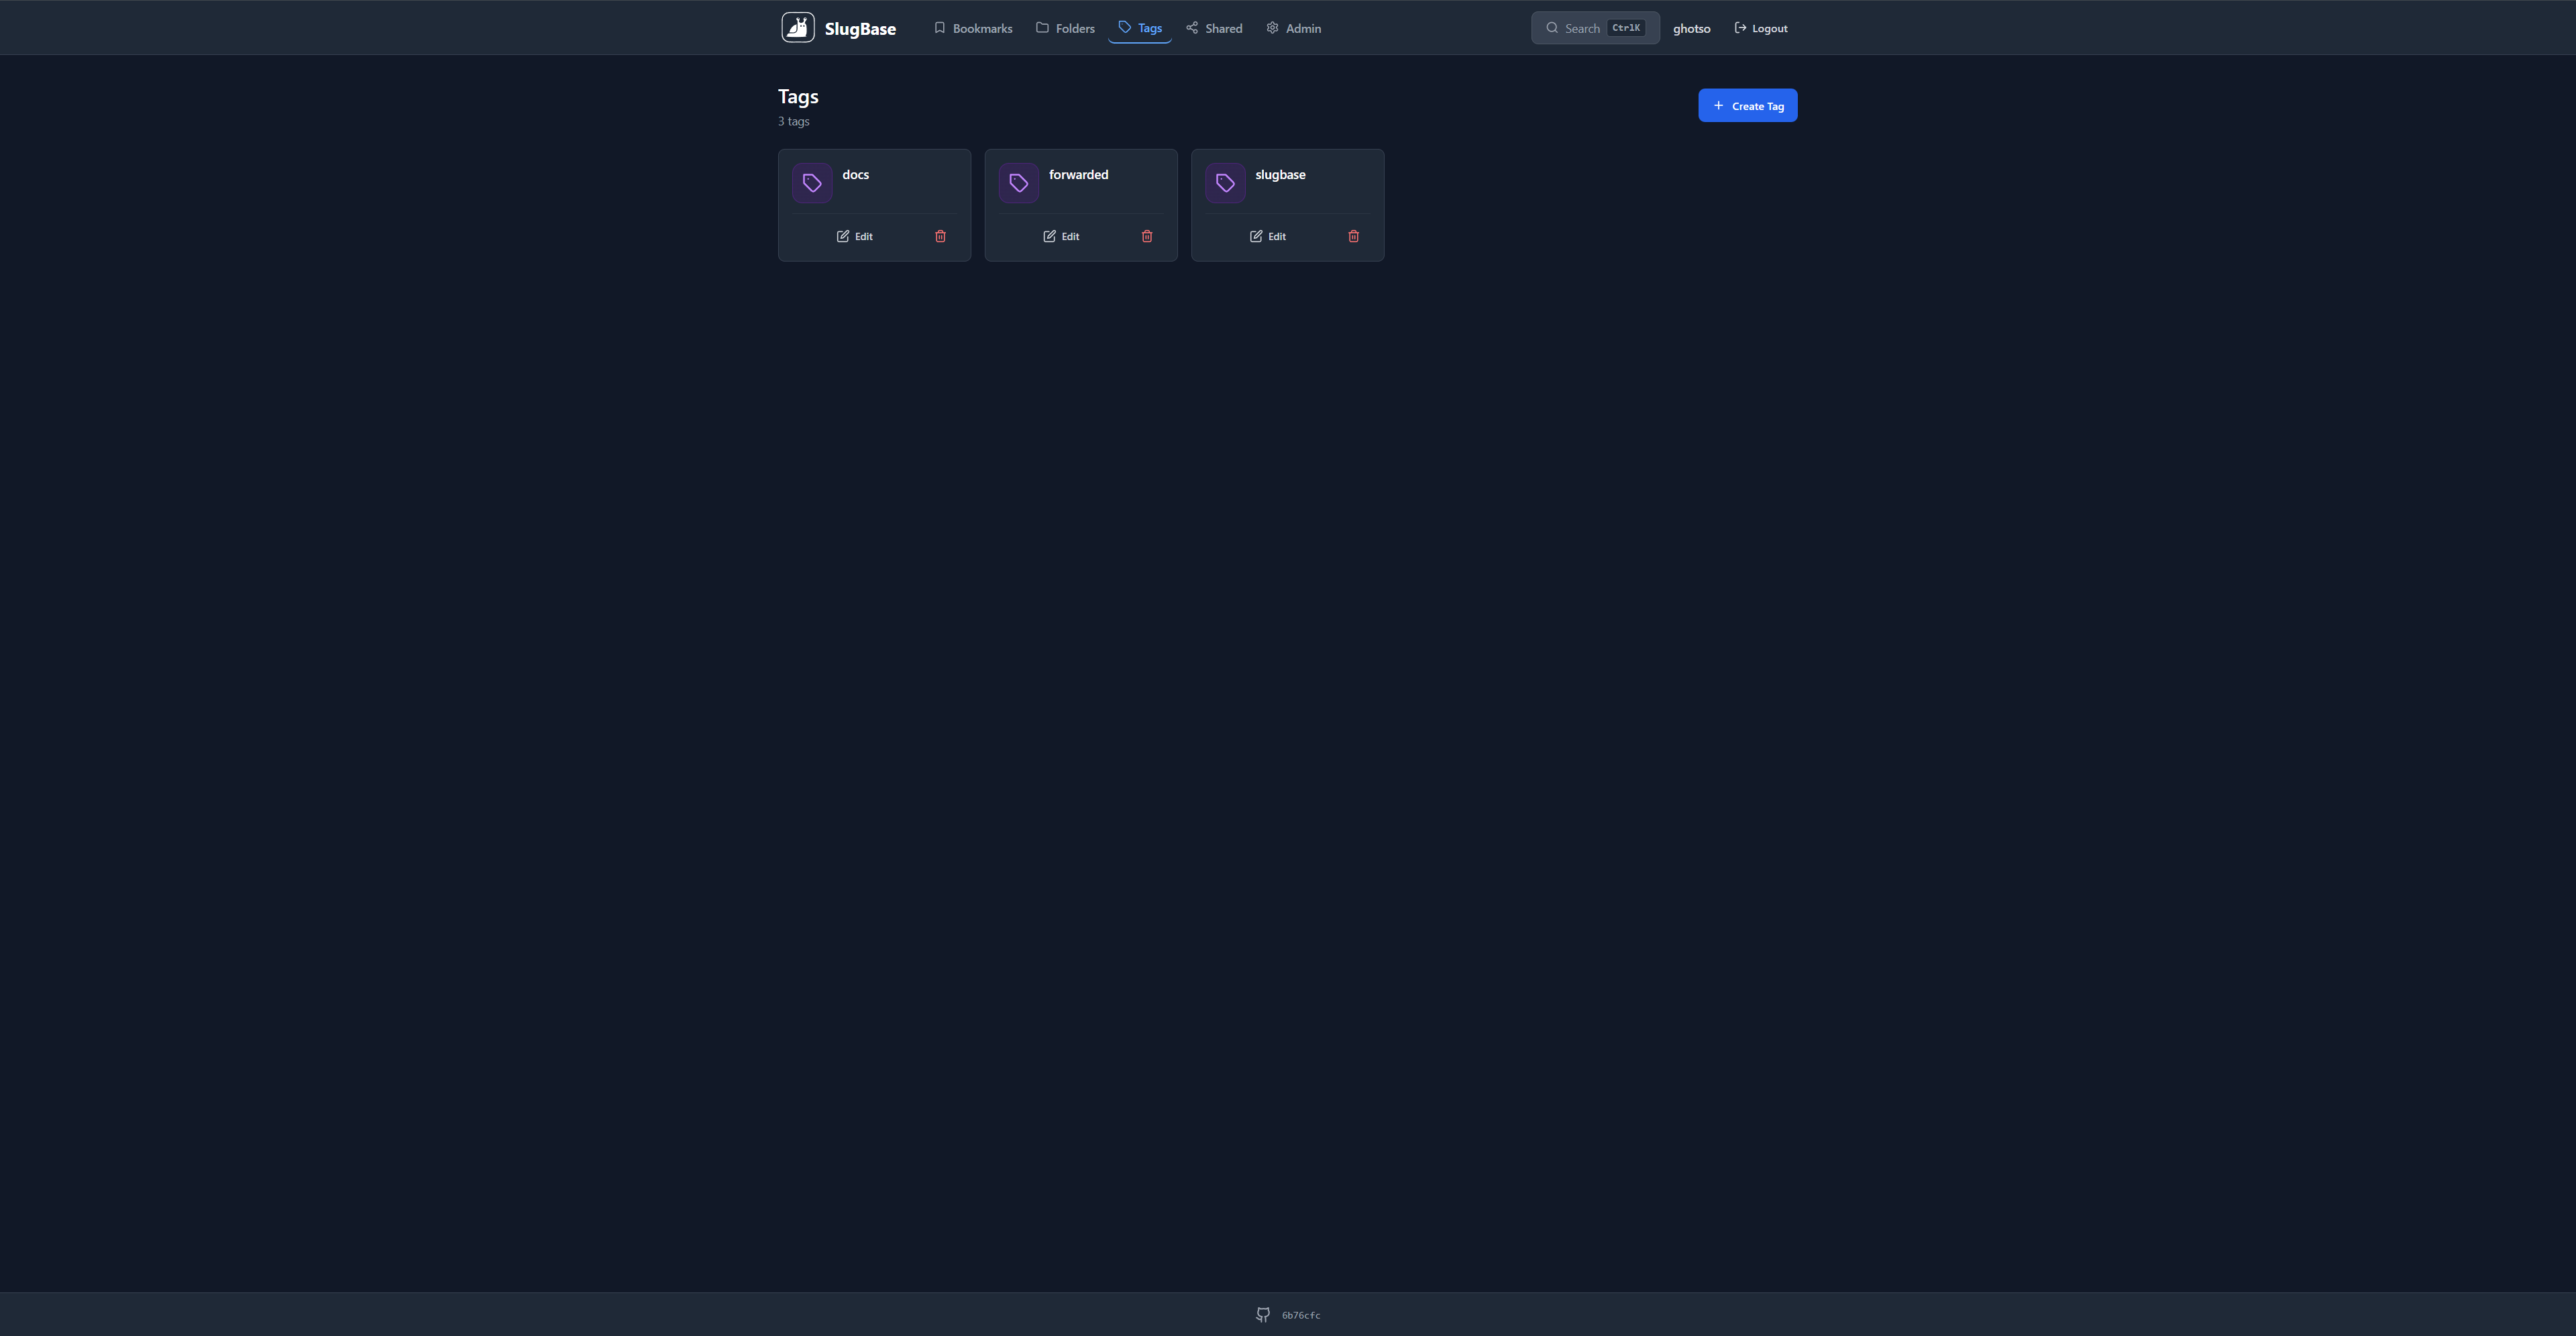Image resolution: width=2576 pixels, height=1336 pixels.
Task: Click the search magnifier icon
Action: 1552,28
